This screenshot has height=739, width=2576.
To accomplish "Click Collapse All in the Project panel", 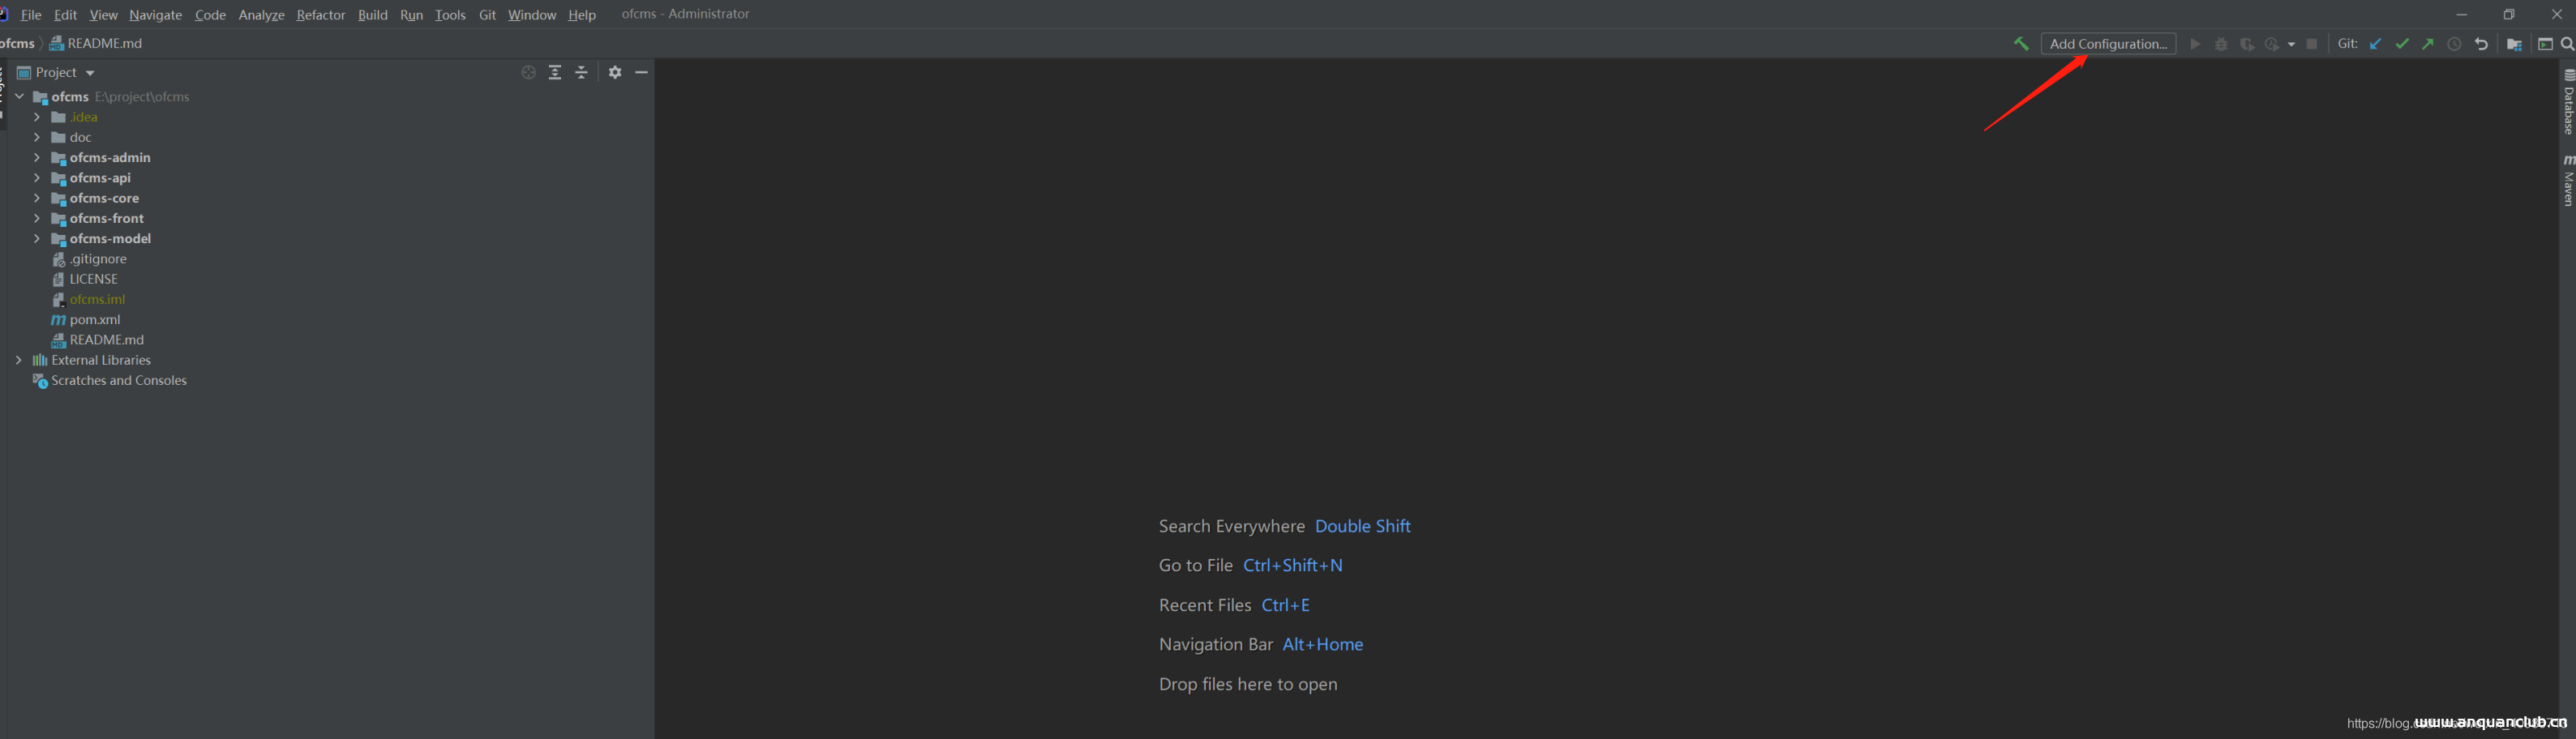I will click(x=581, y=72).
